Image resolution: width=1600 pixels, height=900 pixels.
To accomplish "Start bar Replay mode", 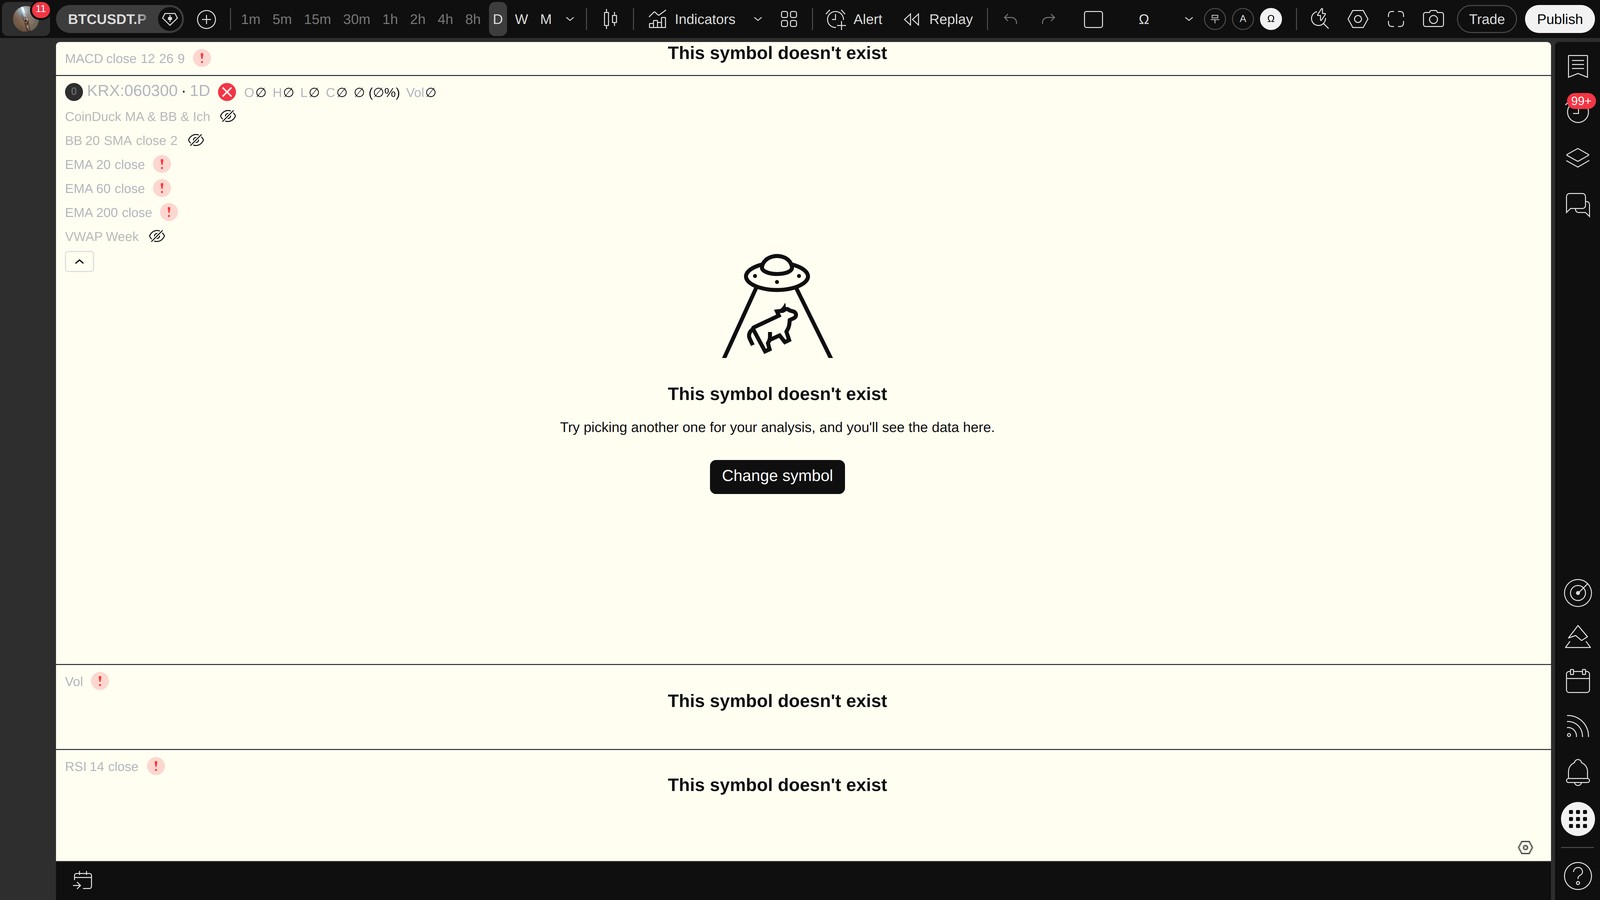I will [x=938, y=19].
